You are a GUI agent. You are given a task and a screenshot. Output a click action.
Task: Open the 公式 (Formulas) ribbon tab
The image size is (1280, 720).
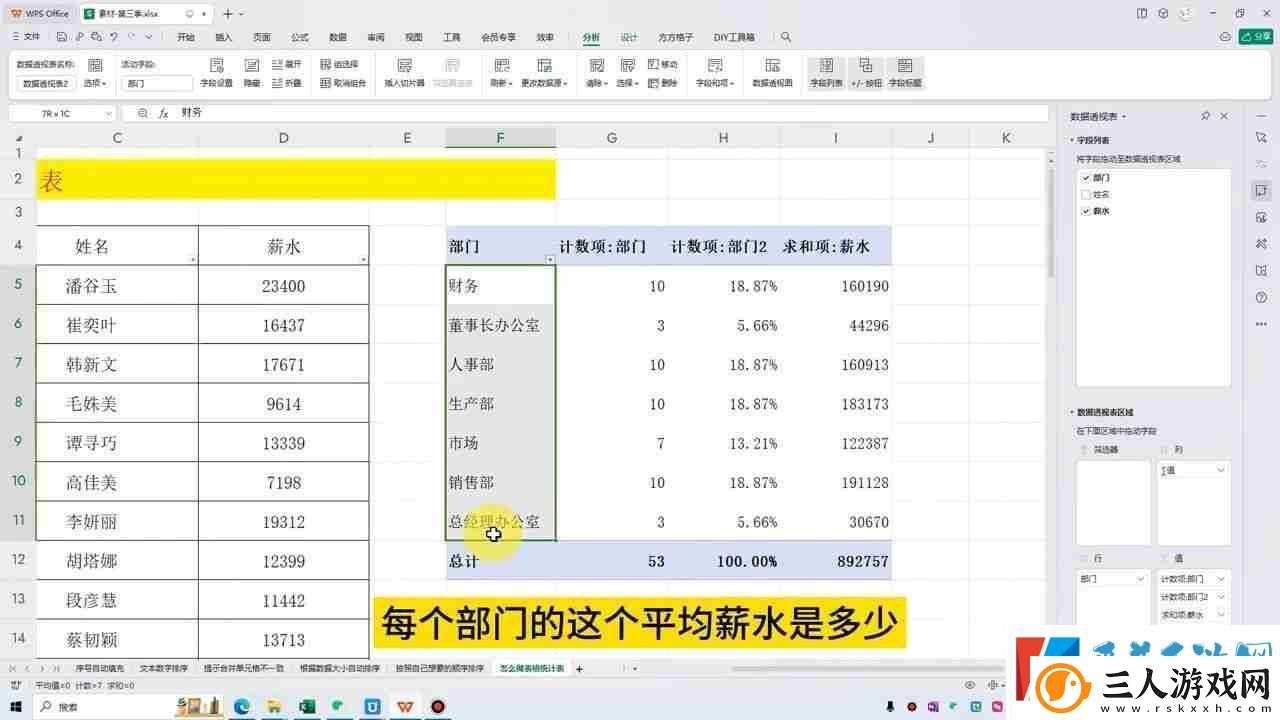pos(300,37)
